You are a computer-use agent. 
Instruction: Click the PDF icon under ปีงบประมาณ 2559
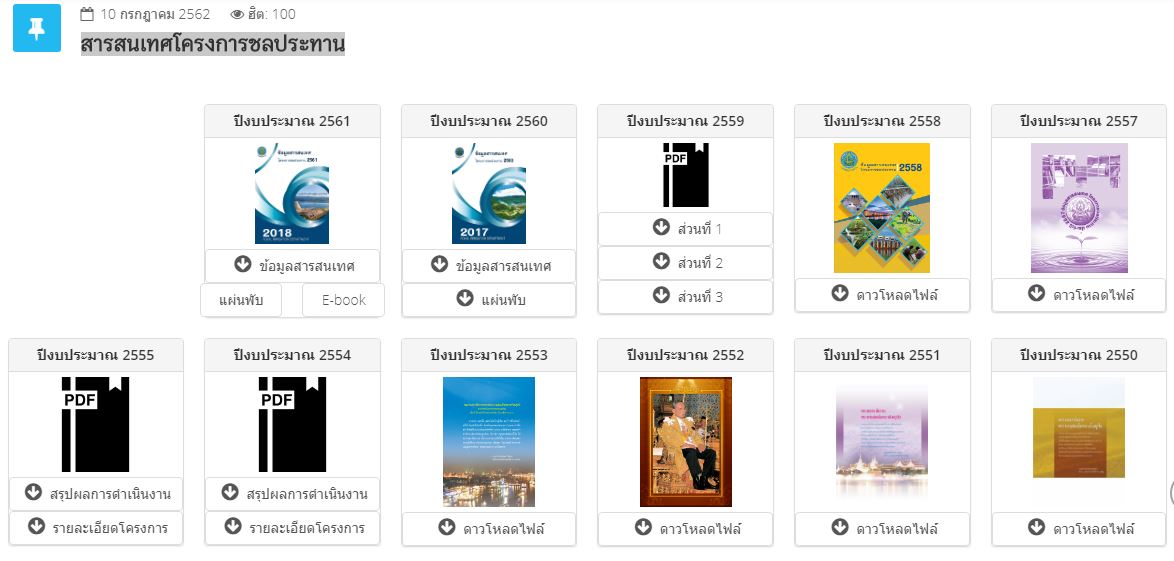685,175
